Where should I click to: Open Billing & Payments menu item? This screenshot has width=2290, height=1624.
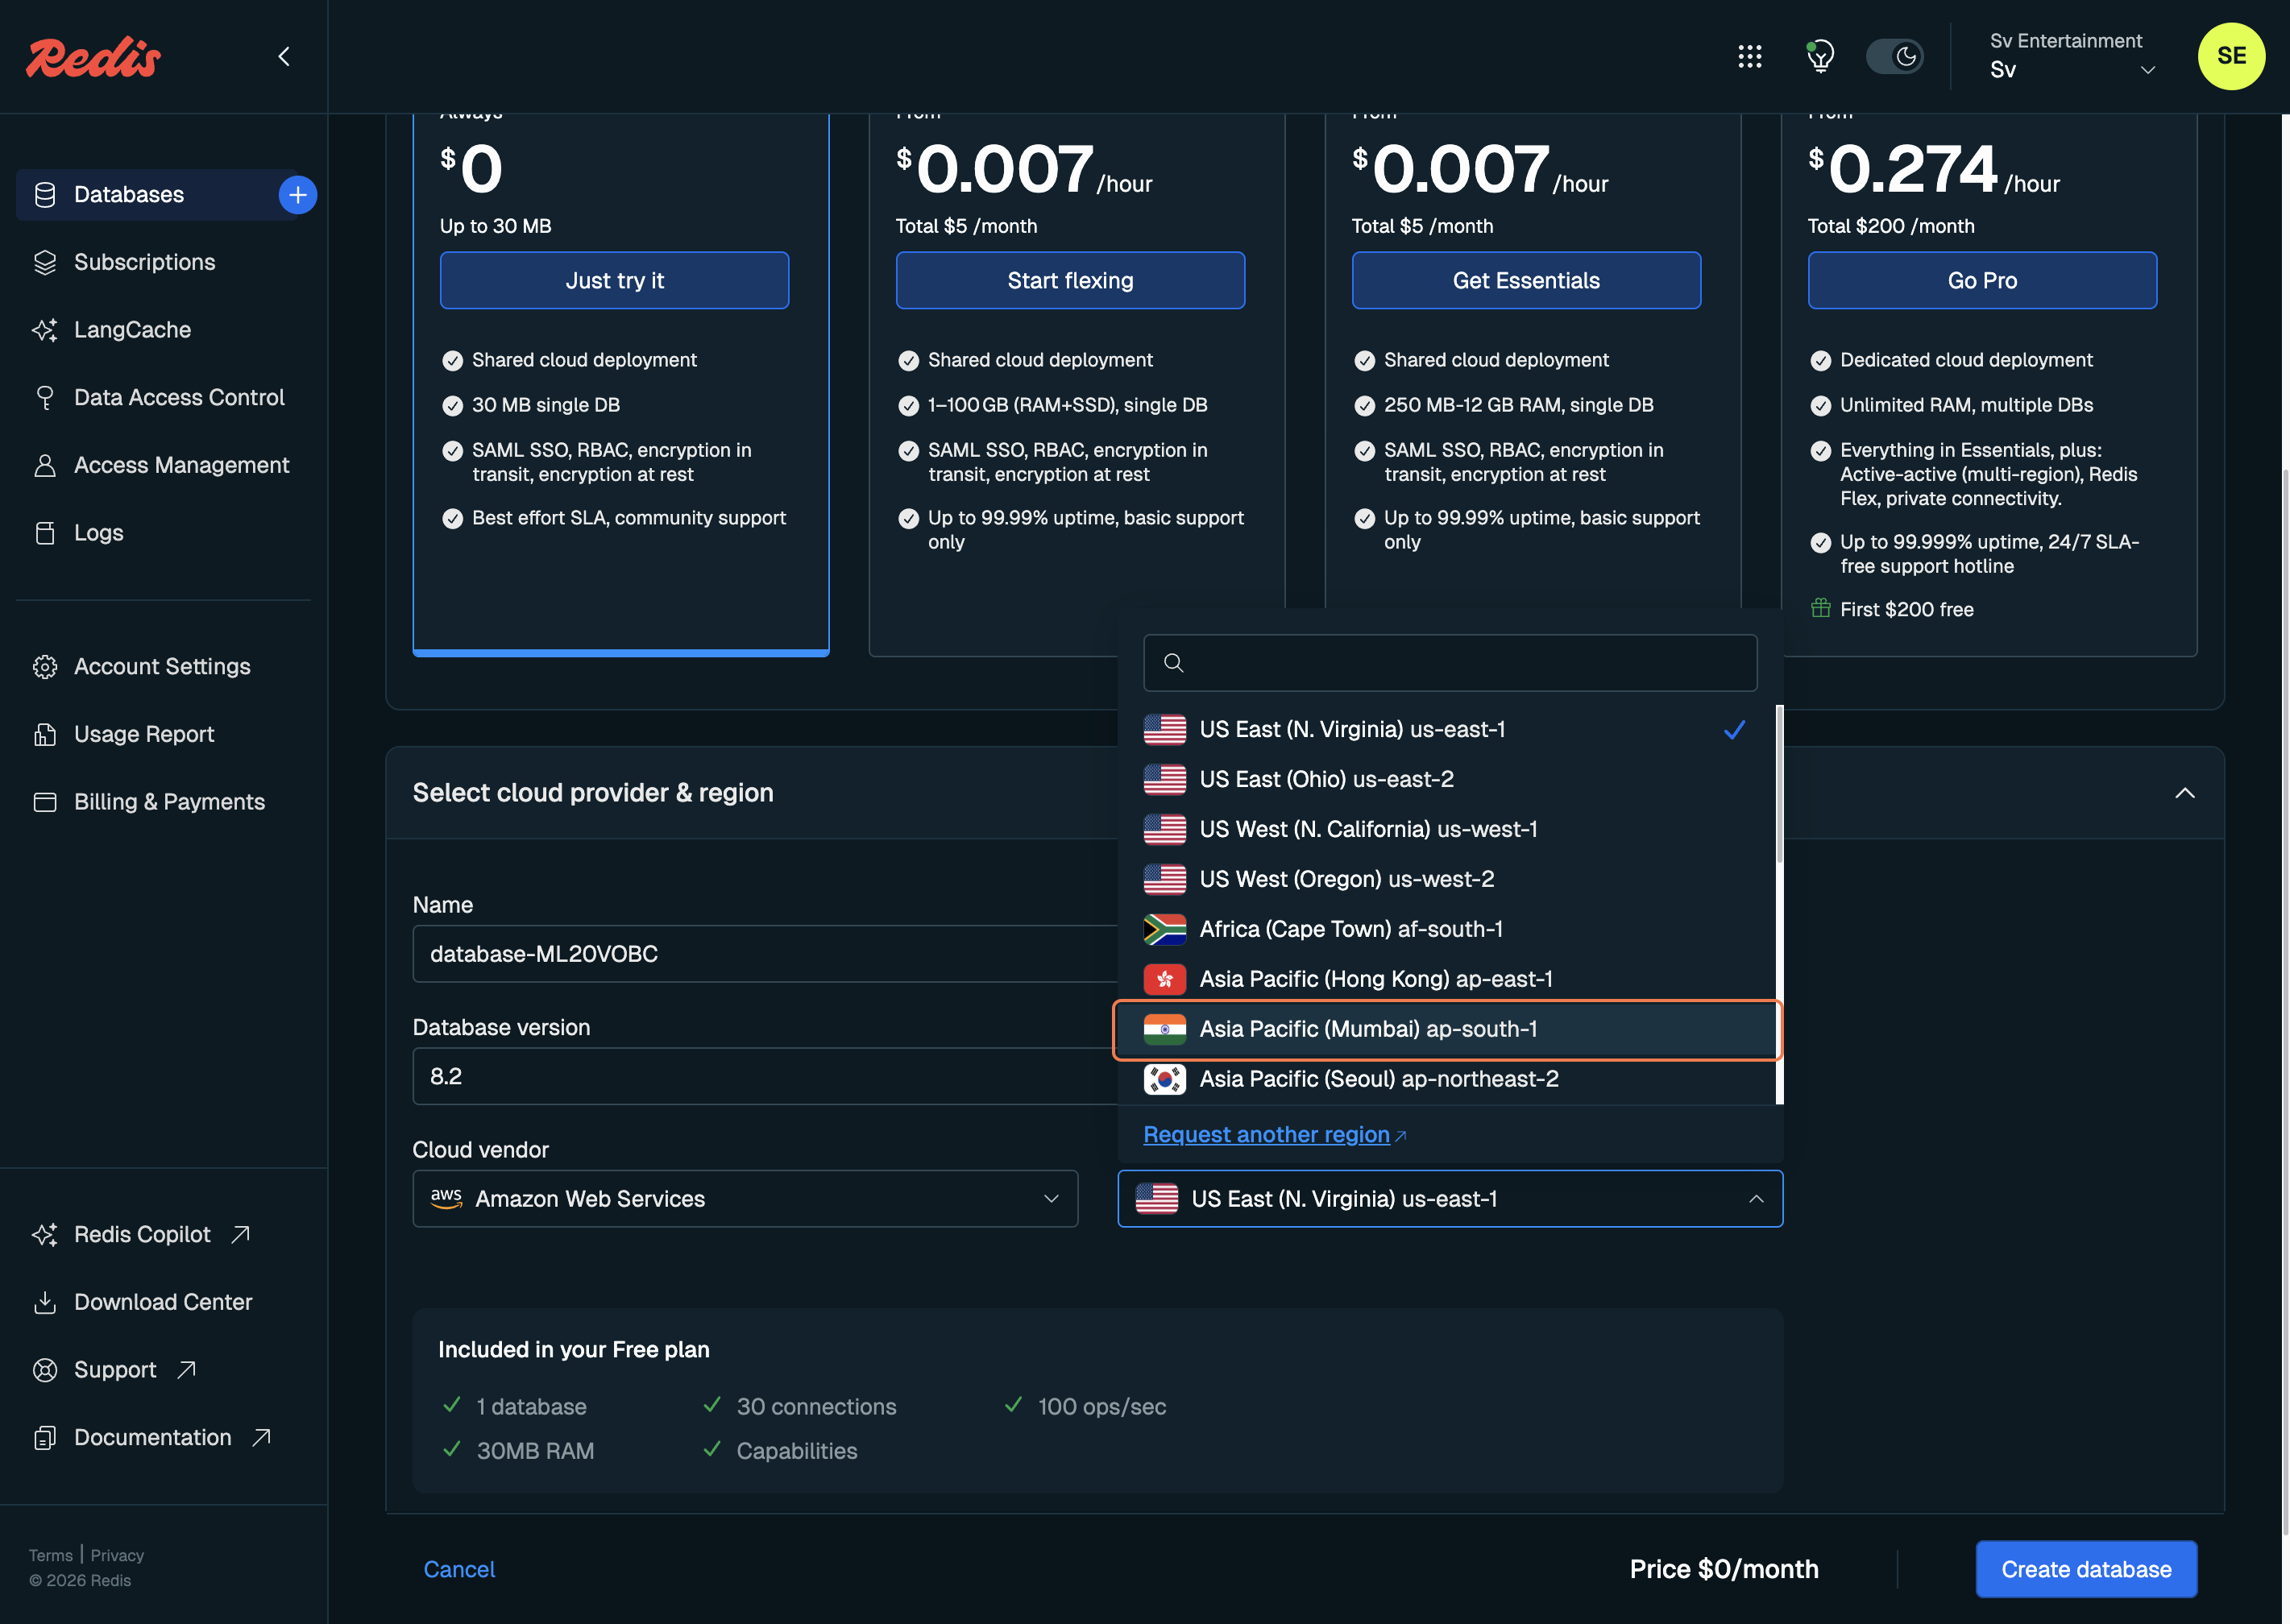(169, 802)
